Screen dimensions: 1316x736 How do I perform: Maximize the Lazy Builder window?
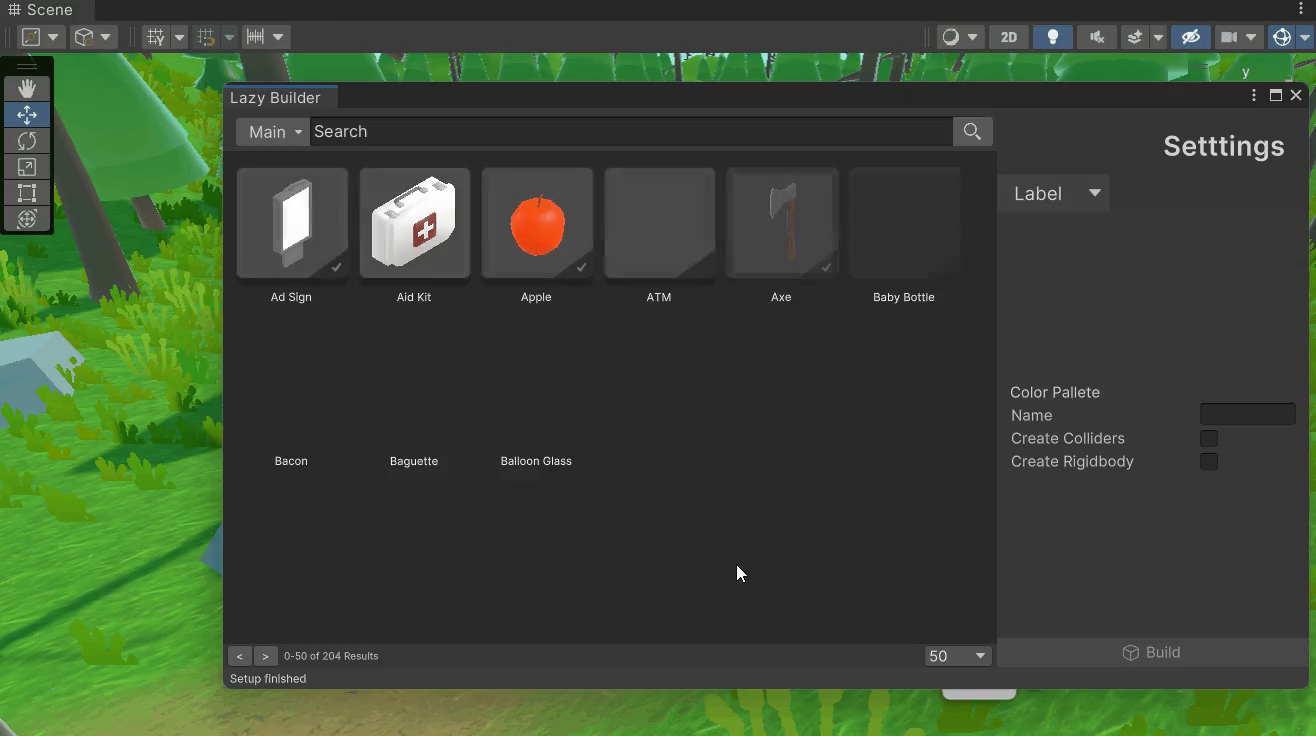[x=1276, y=95]
